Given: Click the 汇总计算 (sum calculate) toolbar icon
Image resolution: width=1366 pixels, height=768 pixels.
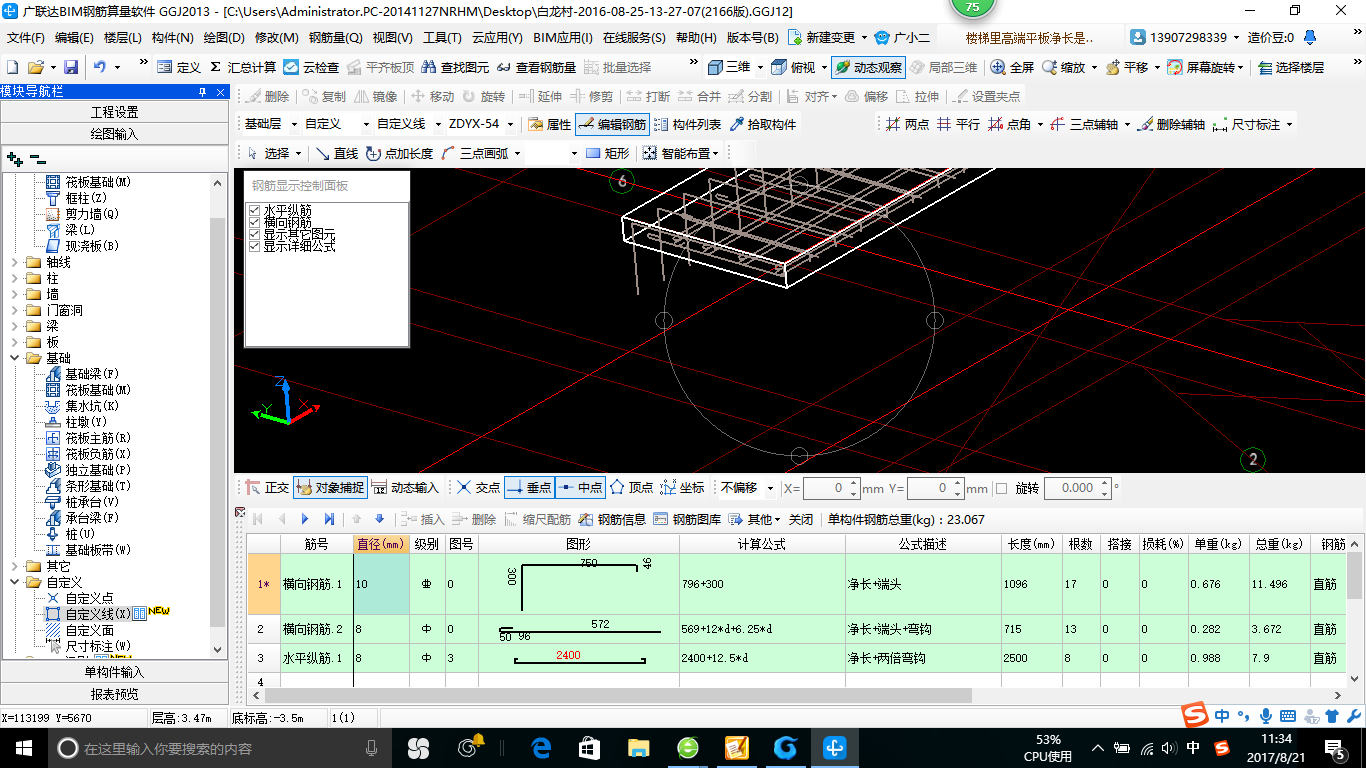Looking at the screenshot, I should 243,67.
